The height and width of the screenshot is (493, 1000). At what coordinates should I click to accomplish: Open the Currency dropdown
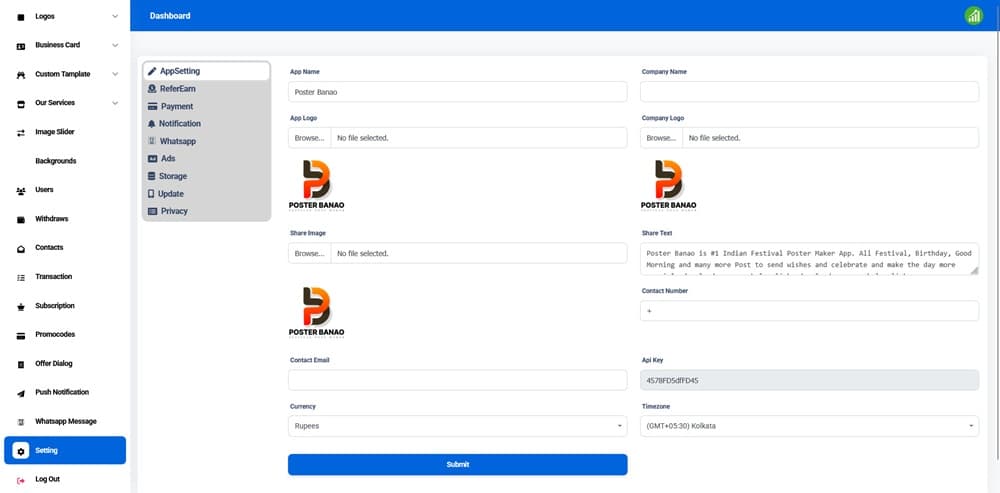click(457, 426)
